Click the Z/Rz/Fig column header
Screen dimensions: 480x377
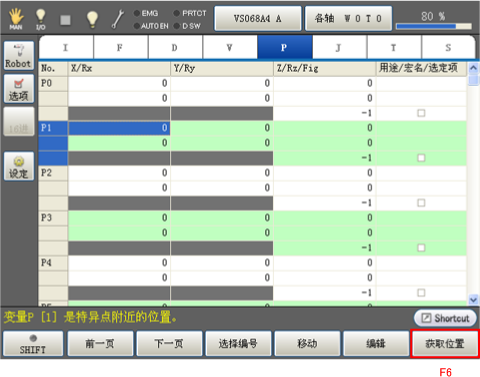(325, 68)
